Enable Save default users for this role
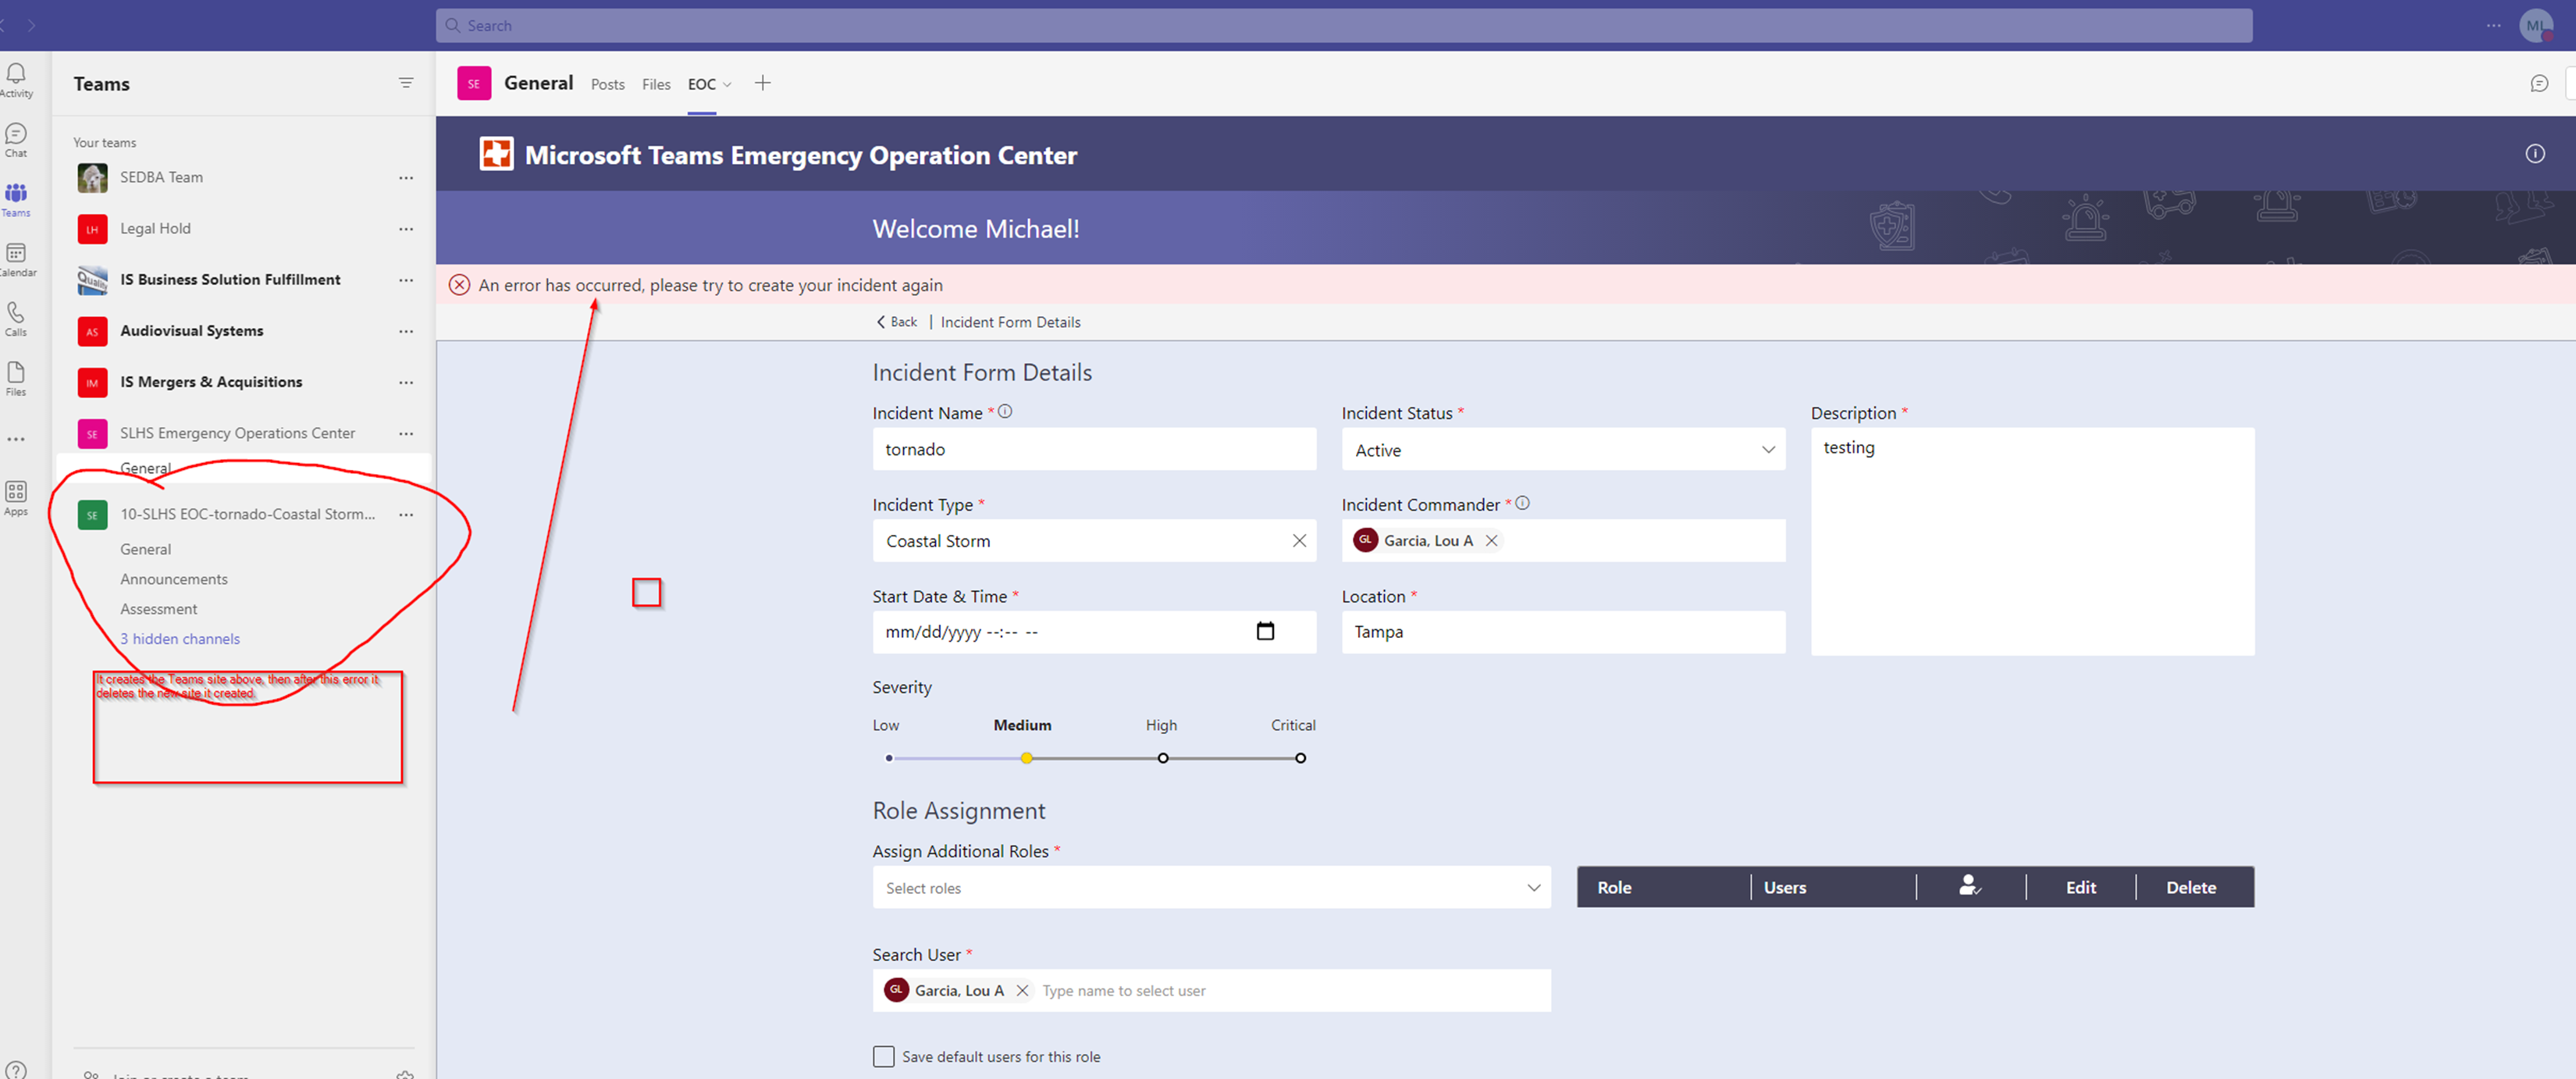The width and height of the screenshot is (2576, 1079). [x=883, y=1056]
